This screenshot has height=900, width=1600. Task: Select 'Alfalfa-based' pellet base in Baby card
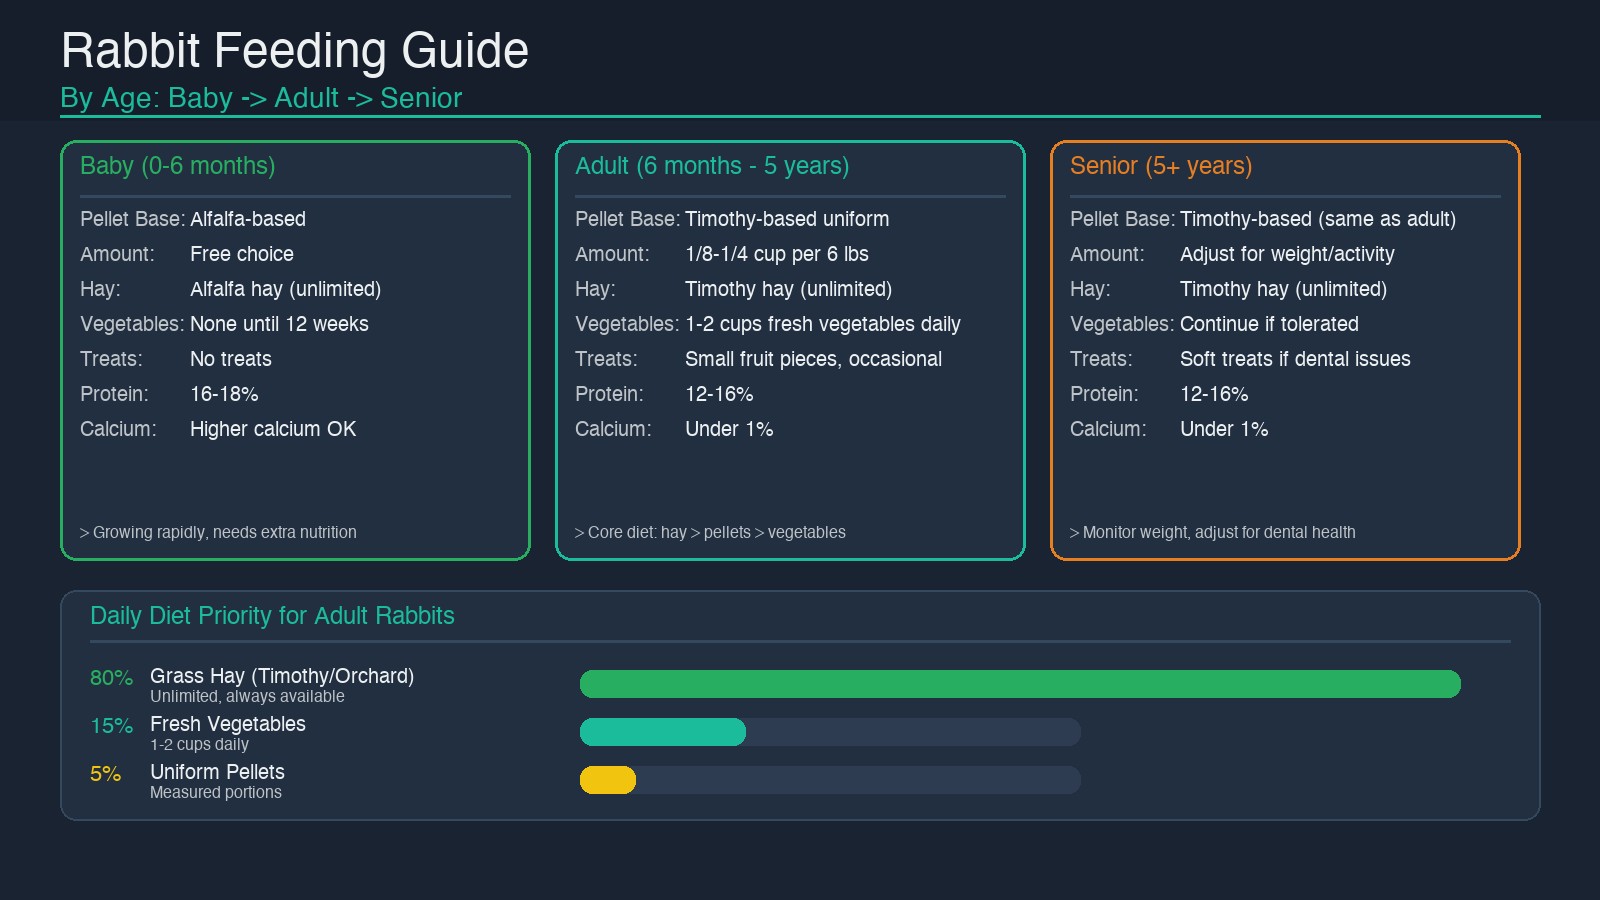pyautogui.click(x=249, y=219)
